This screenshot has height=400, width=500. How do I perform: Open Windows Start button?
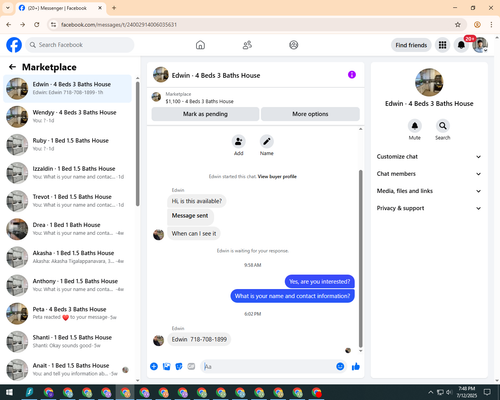[x=9, y=392]
